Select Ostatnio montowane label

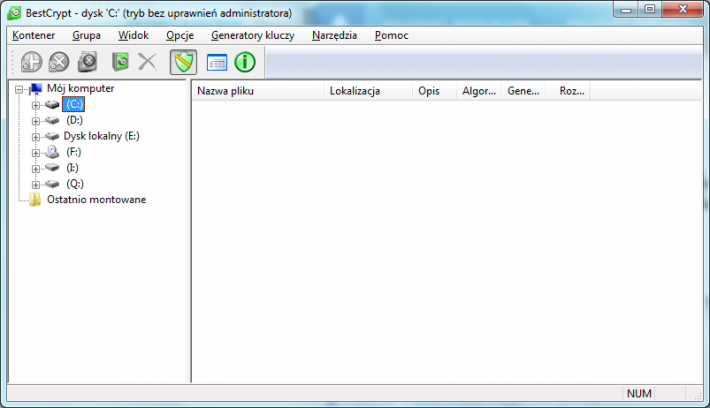96,200
